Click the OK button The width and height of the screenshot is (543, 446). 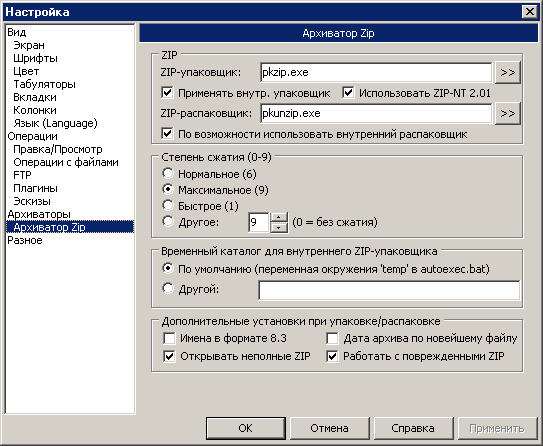246,428
